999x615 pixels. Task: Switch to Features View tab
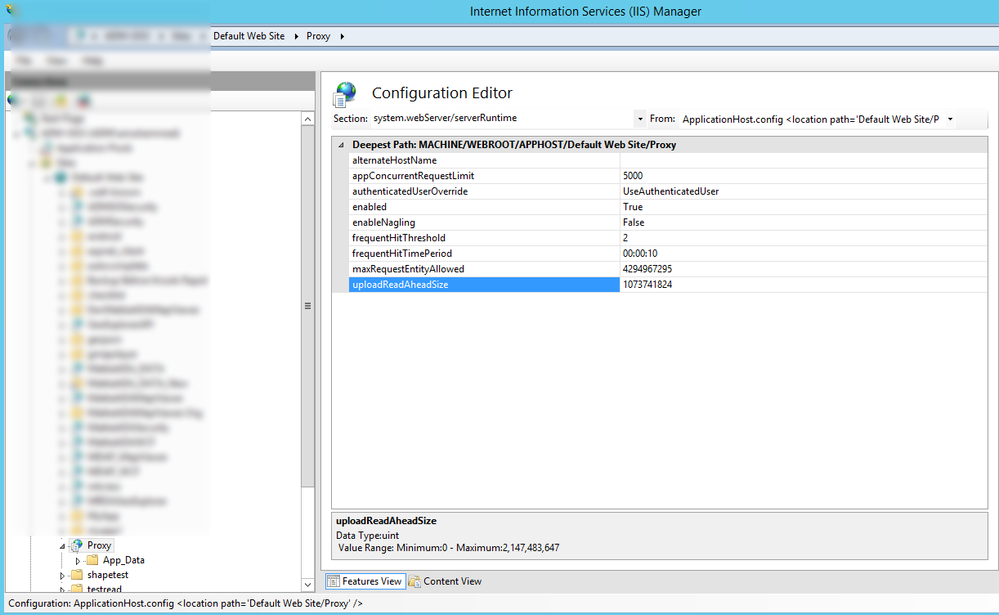[366, 581]
